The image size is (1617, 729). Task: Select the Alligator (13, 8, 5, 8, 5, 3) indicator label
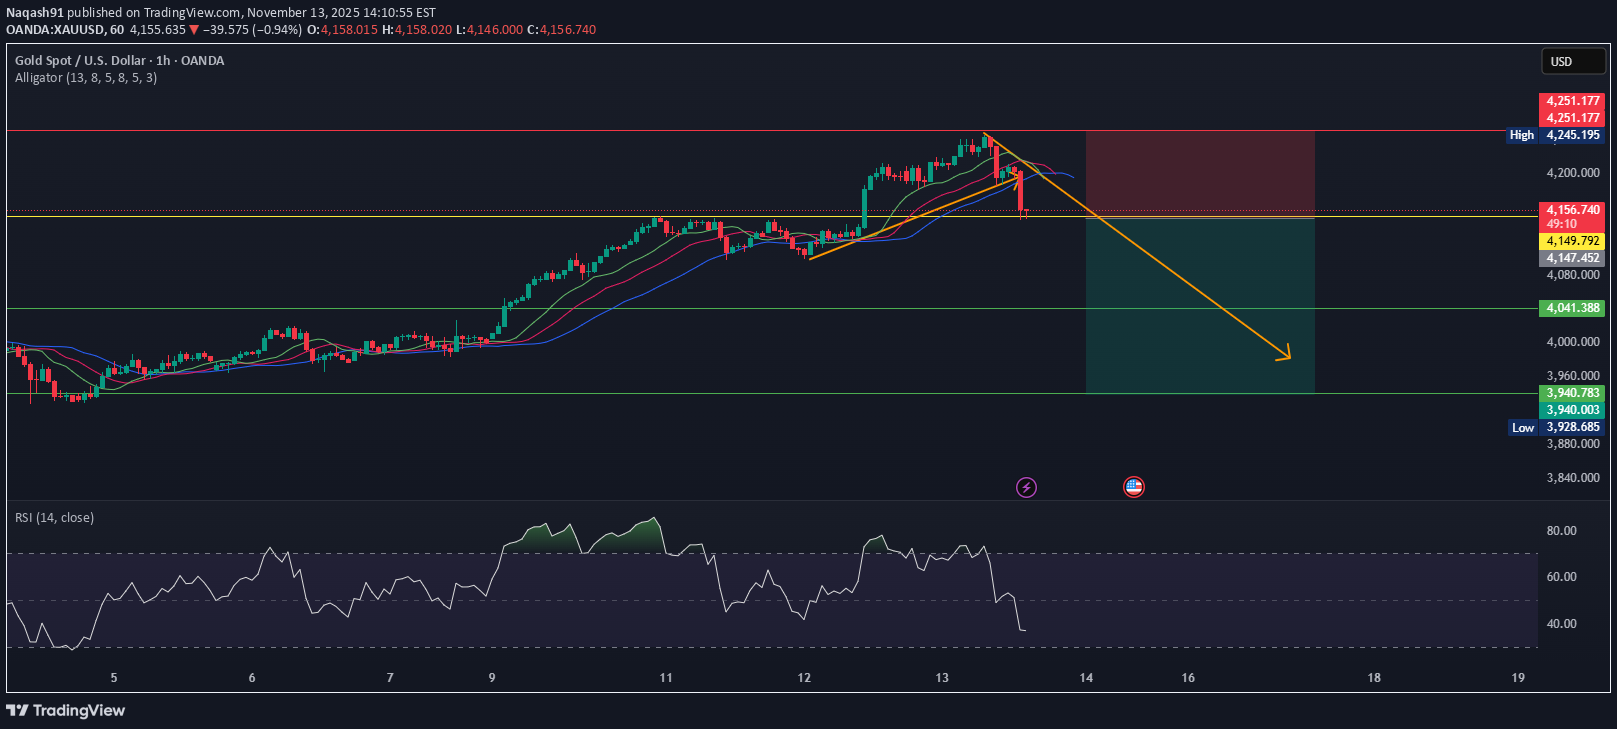pos(86,78)
